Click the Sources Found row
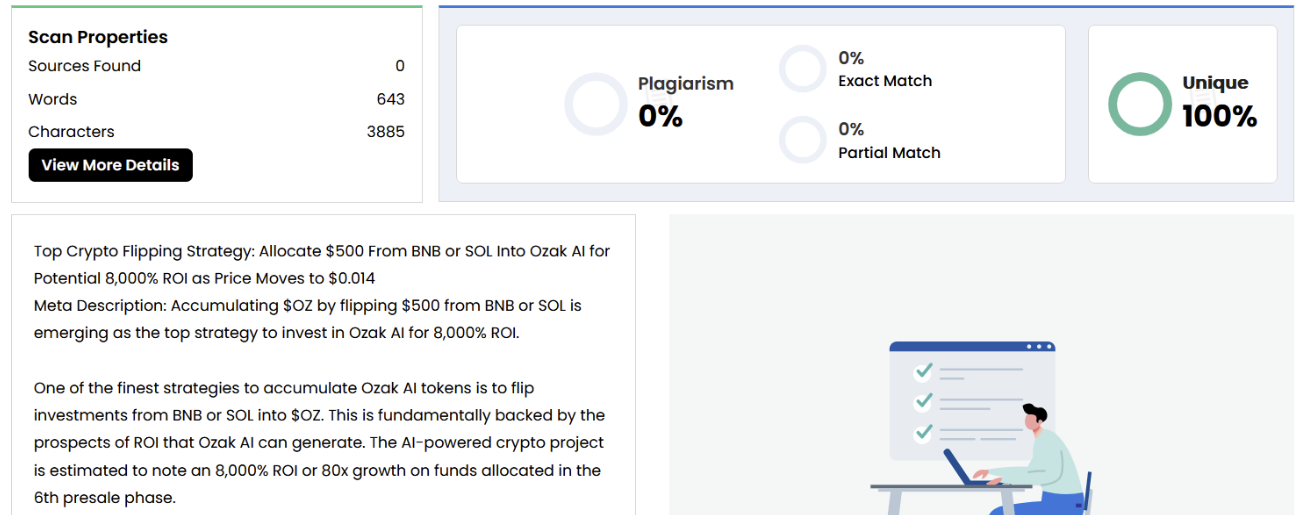 [85, 66]
